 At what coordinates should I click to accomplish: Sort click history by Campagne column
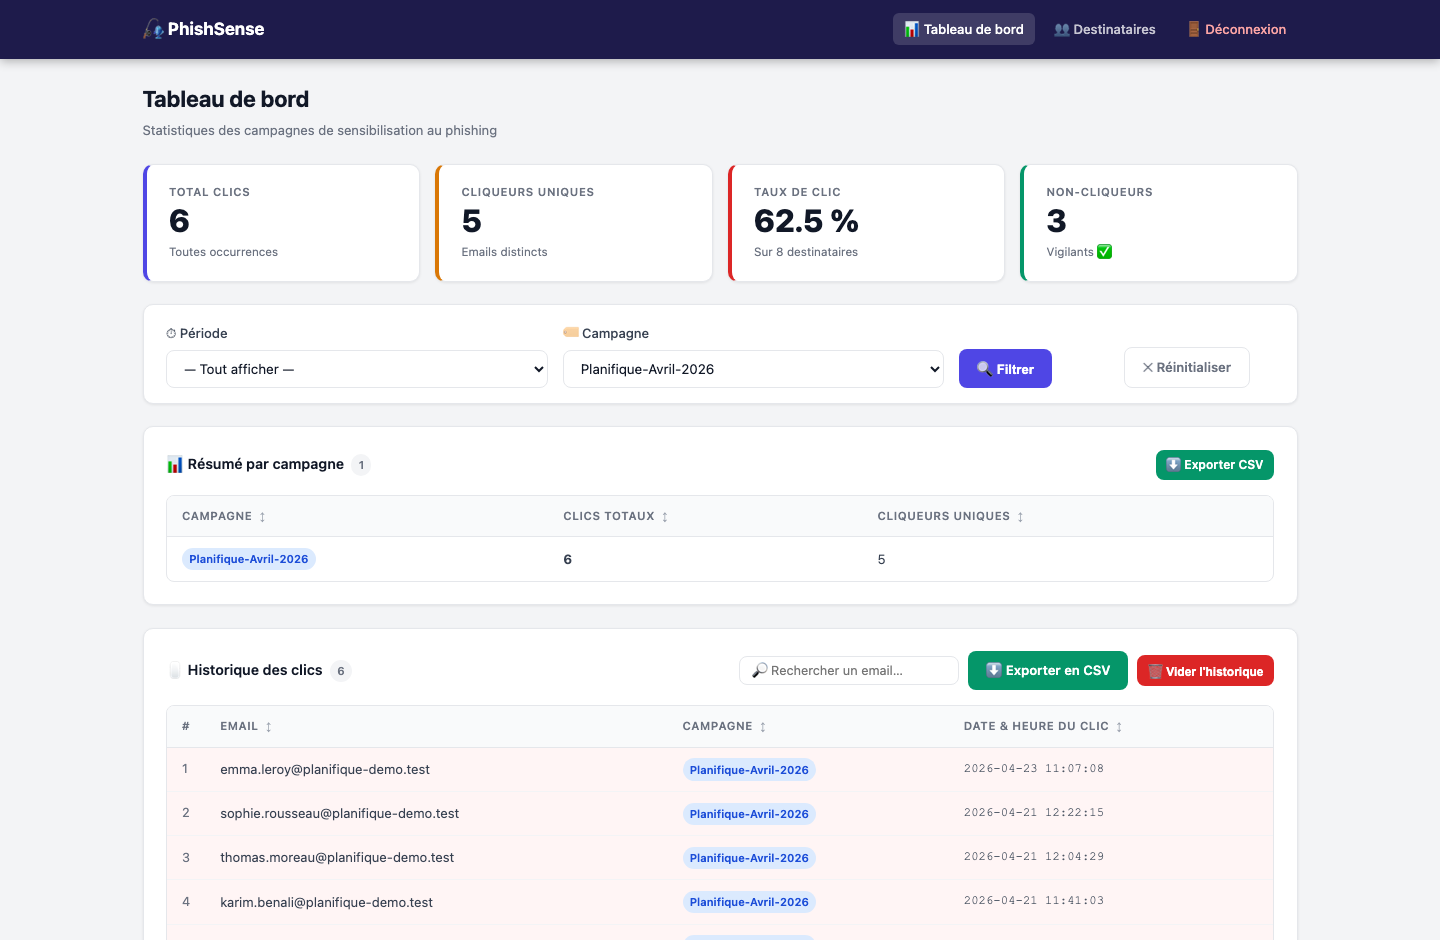(x=725, y=726)
